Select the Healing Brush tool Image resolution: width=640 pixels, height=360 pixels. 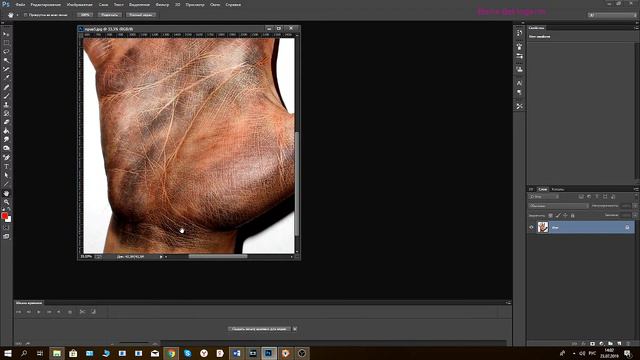[x=6, y=87]
